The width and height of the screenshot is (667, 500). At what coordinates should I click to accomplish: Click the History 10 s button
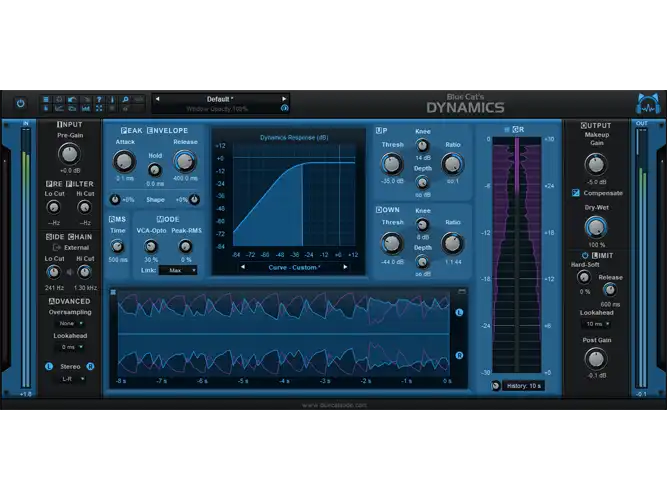click(523, 386)
